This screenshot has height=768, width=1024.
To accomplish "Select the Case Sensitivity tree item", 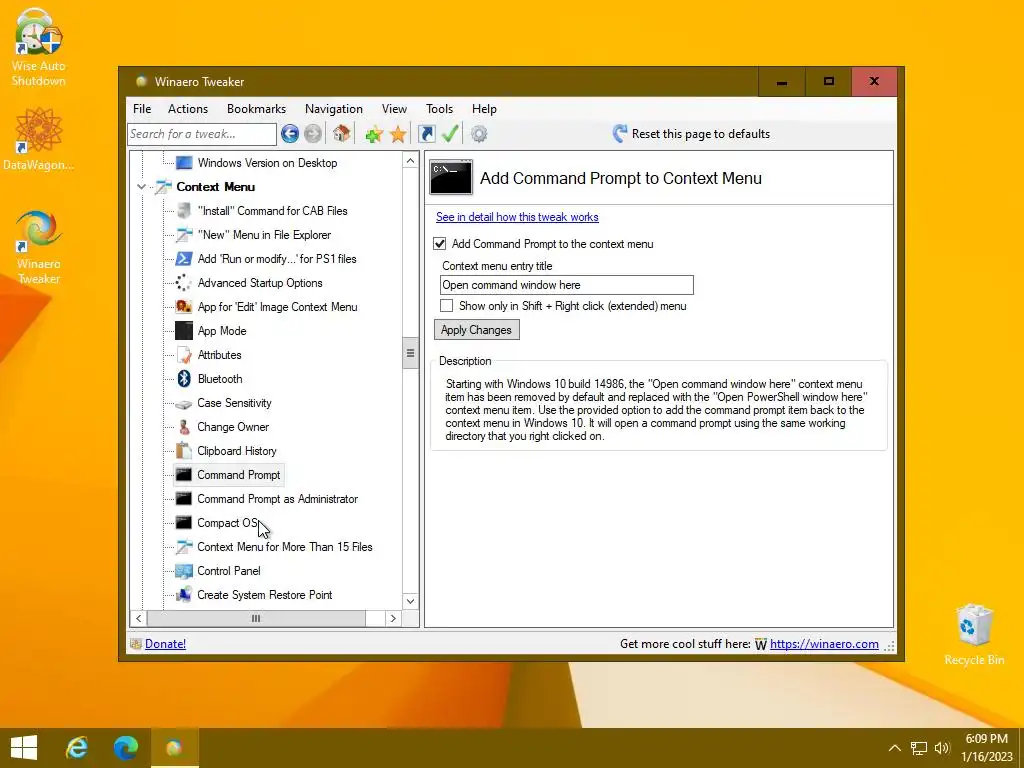I will 234,403.
